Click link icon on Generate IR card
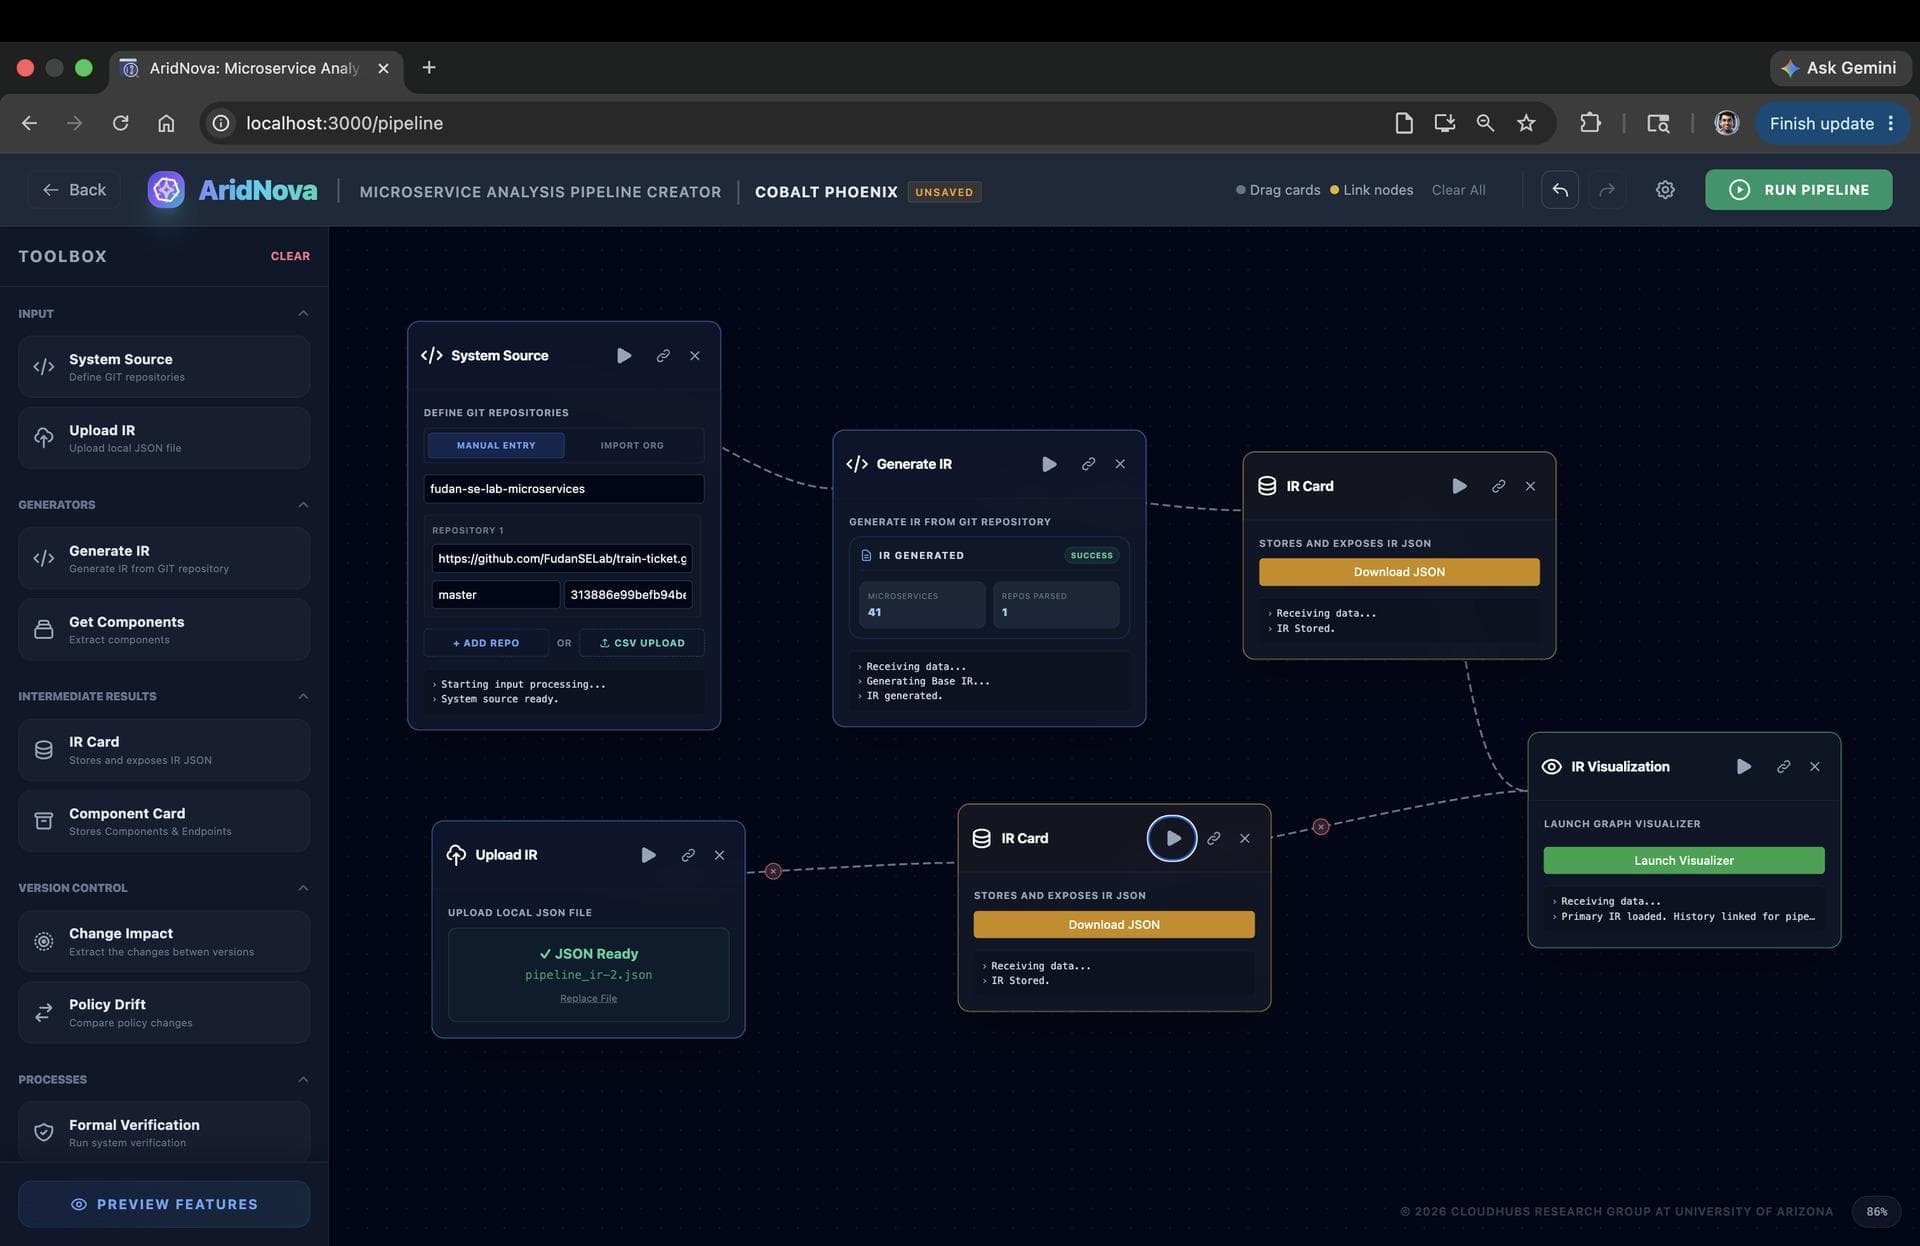Image resolution: width=1920 pixels, height=1246 pixels. tap(1088, 464)
